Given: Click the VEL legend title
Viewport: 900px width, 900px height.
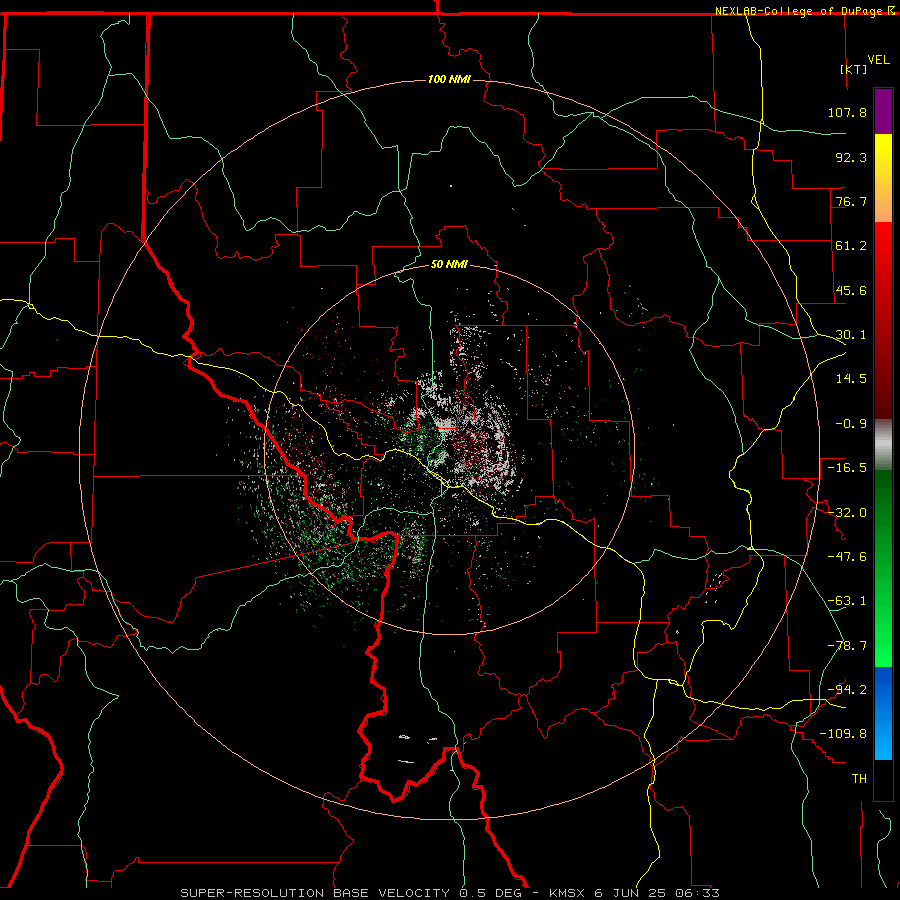Looking at the screenshot, I should [878, 60].
